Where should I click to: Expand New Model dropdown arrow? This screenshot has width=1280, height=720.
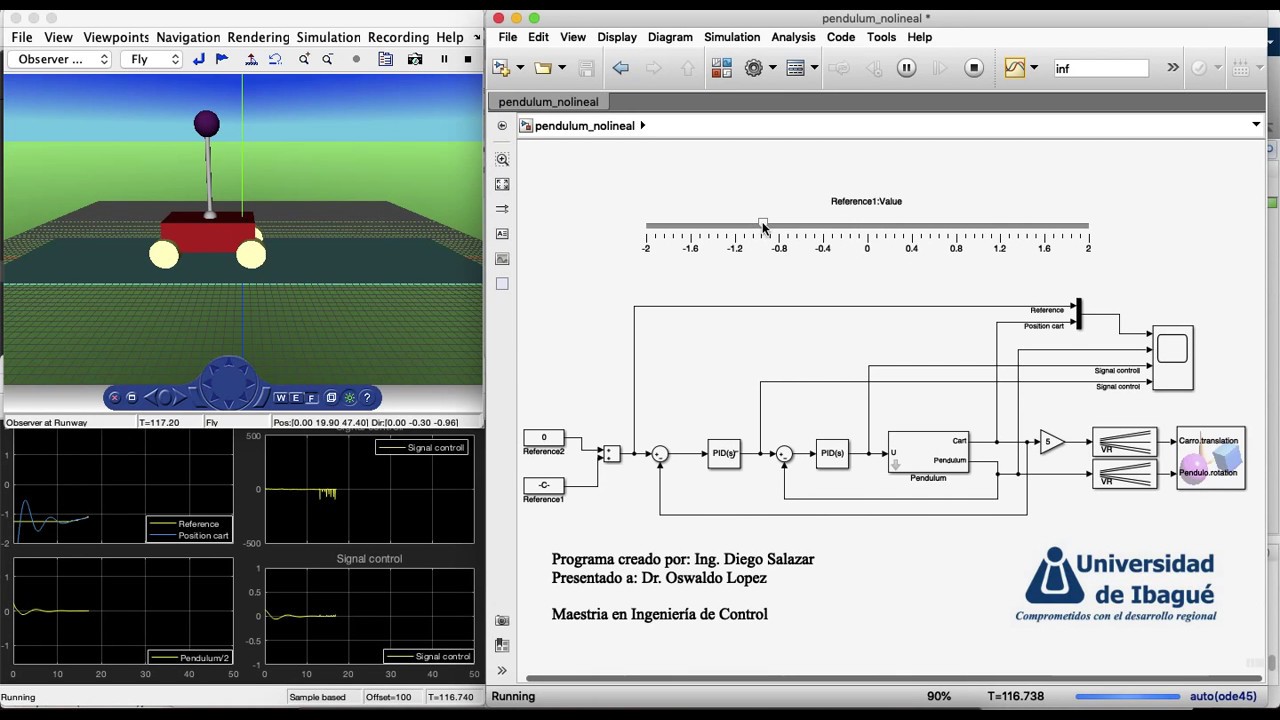click(x=520, y=68)
